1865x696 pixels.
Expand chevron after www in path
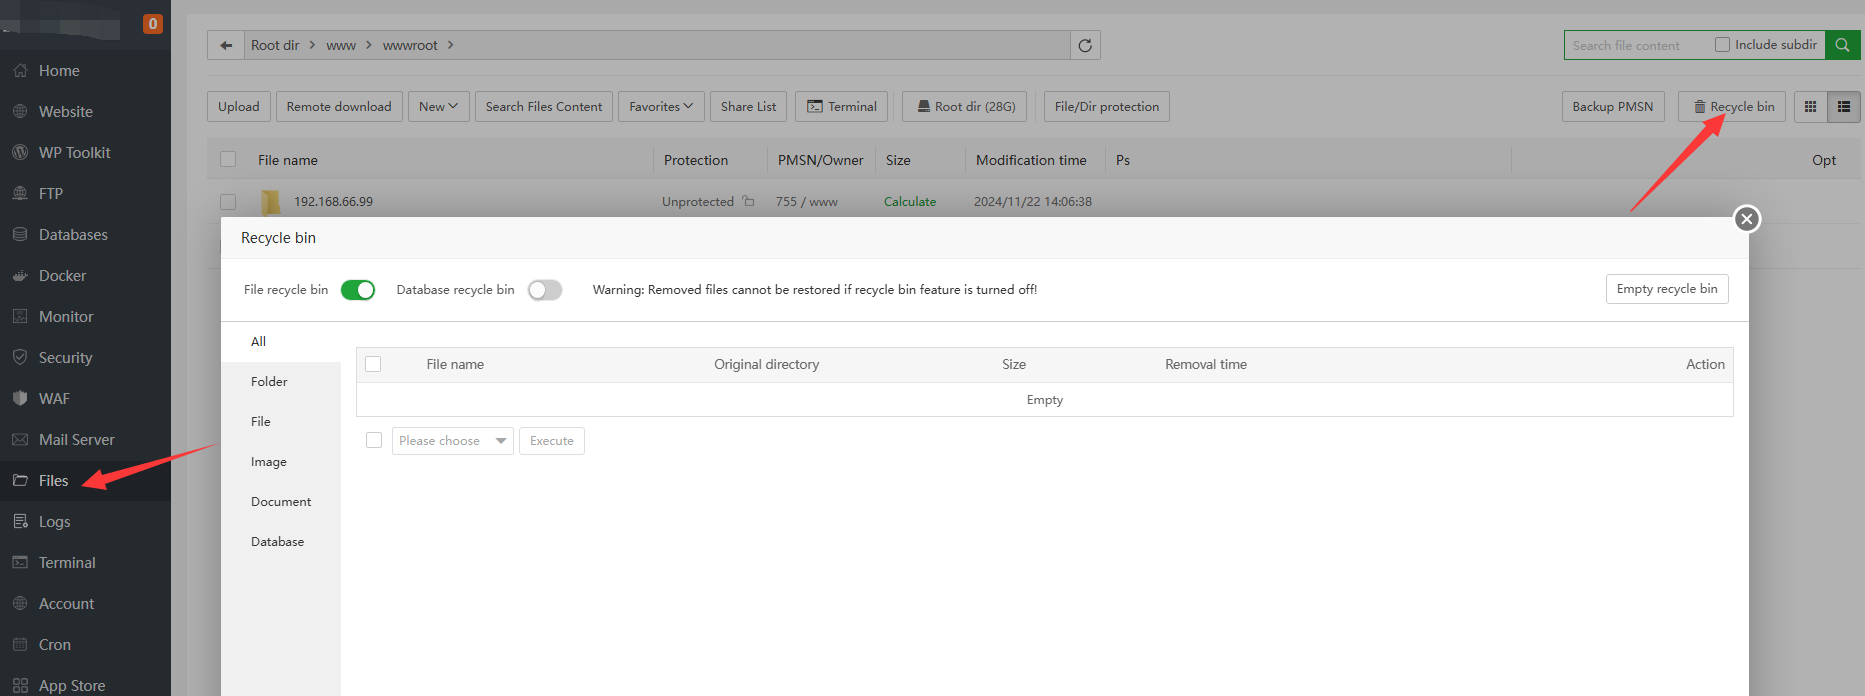(x=369, y=45)
